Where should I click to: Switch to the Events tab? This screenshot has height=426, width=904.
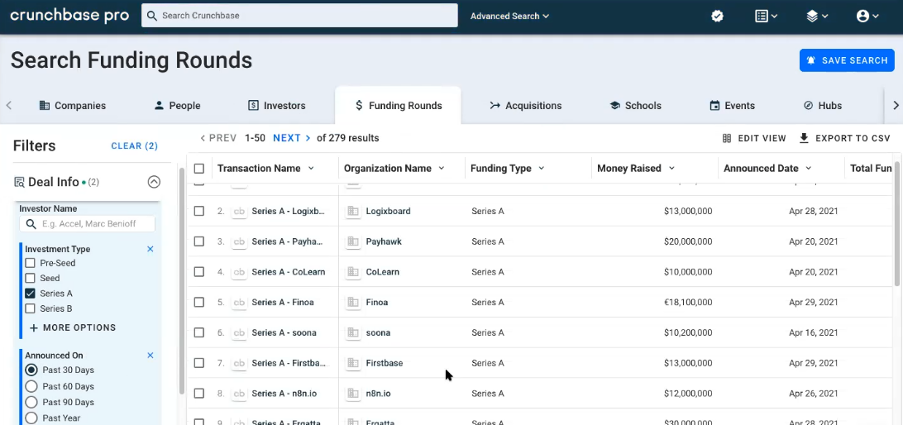click(x=732, y=105)
